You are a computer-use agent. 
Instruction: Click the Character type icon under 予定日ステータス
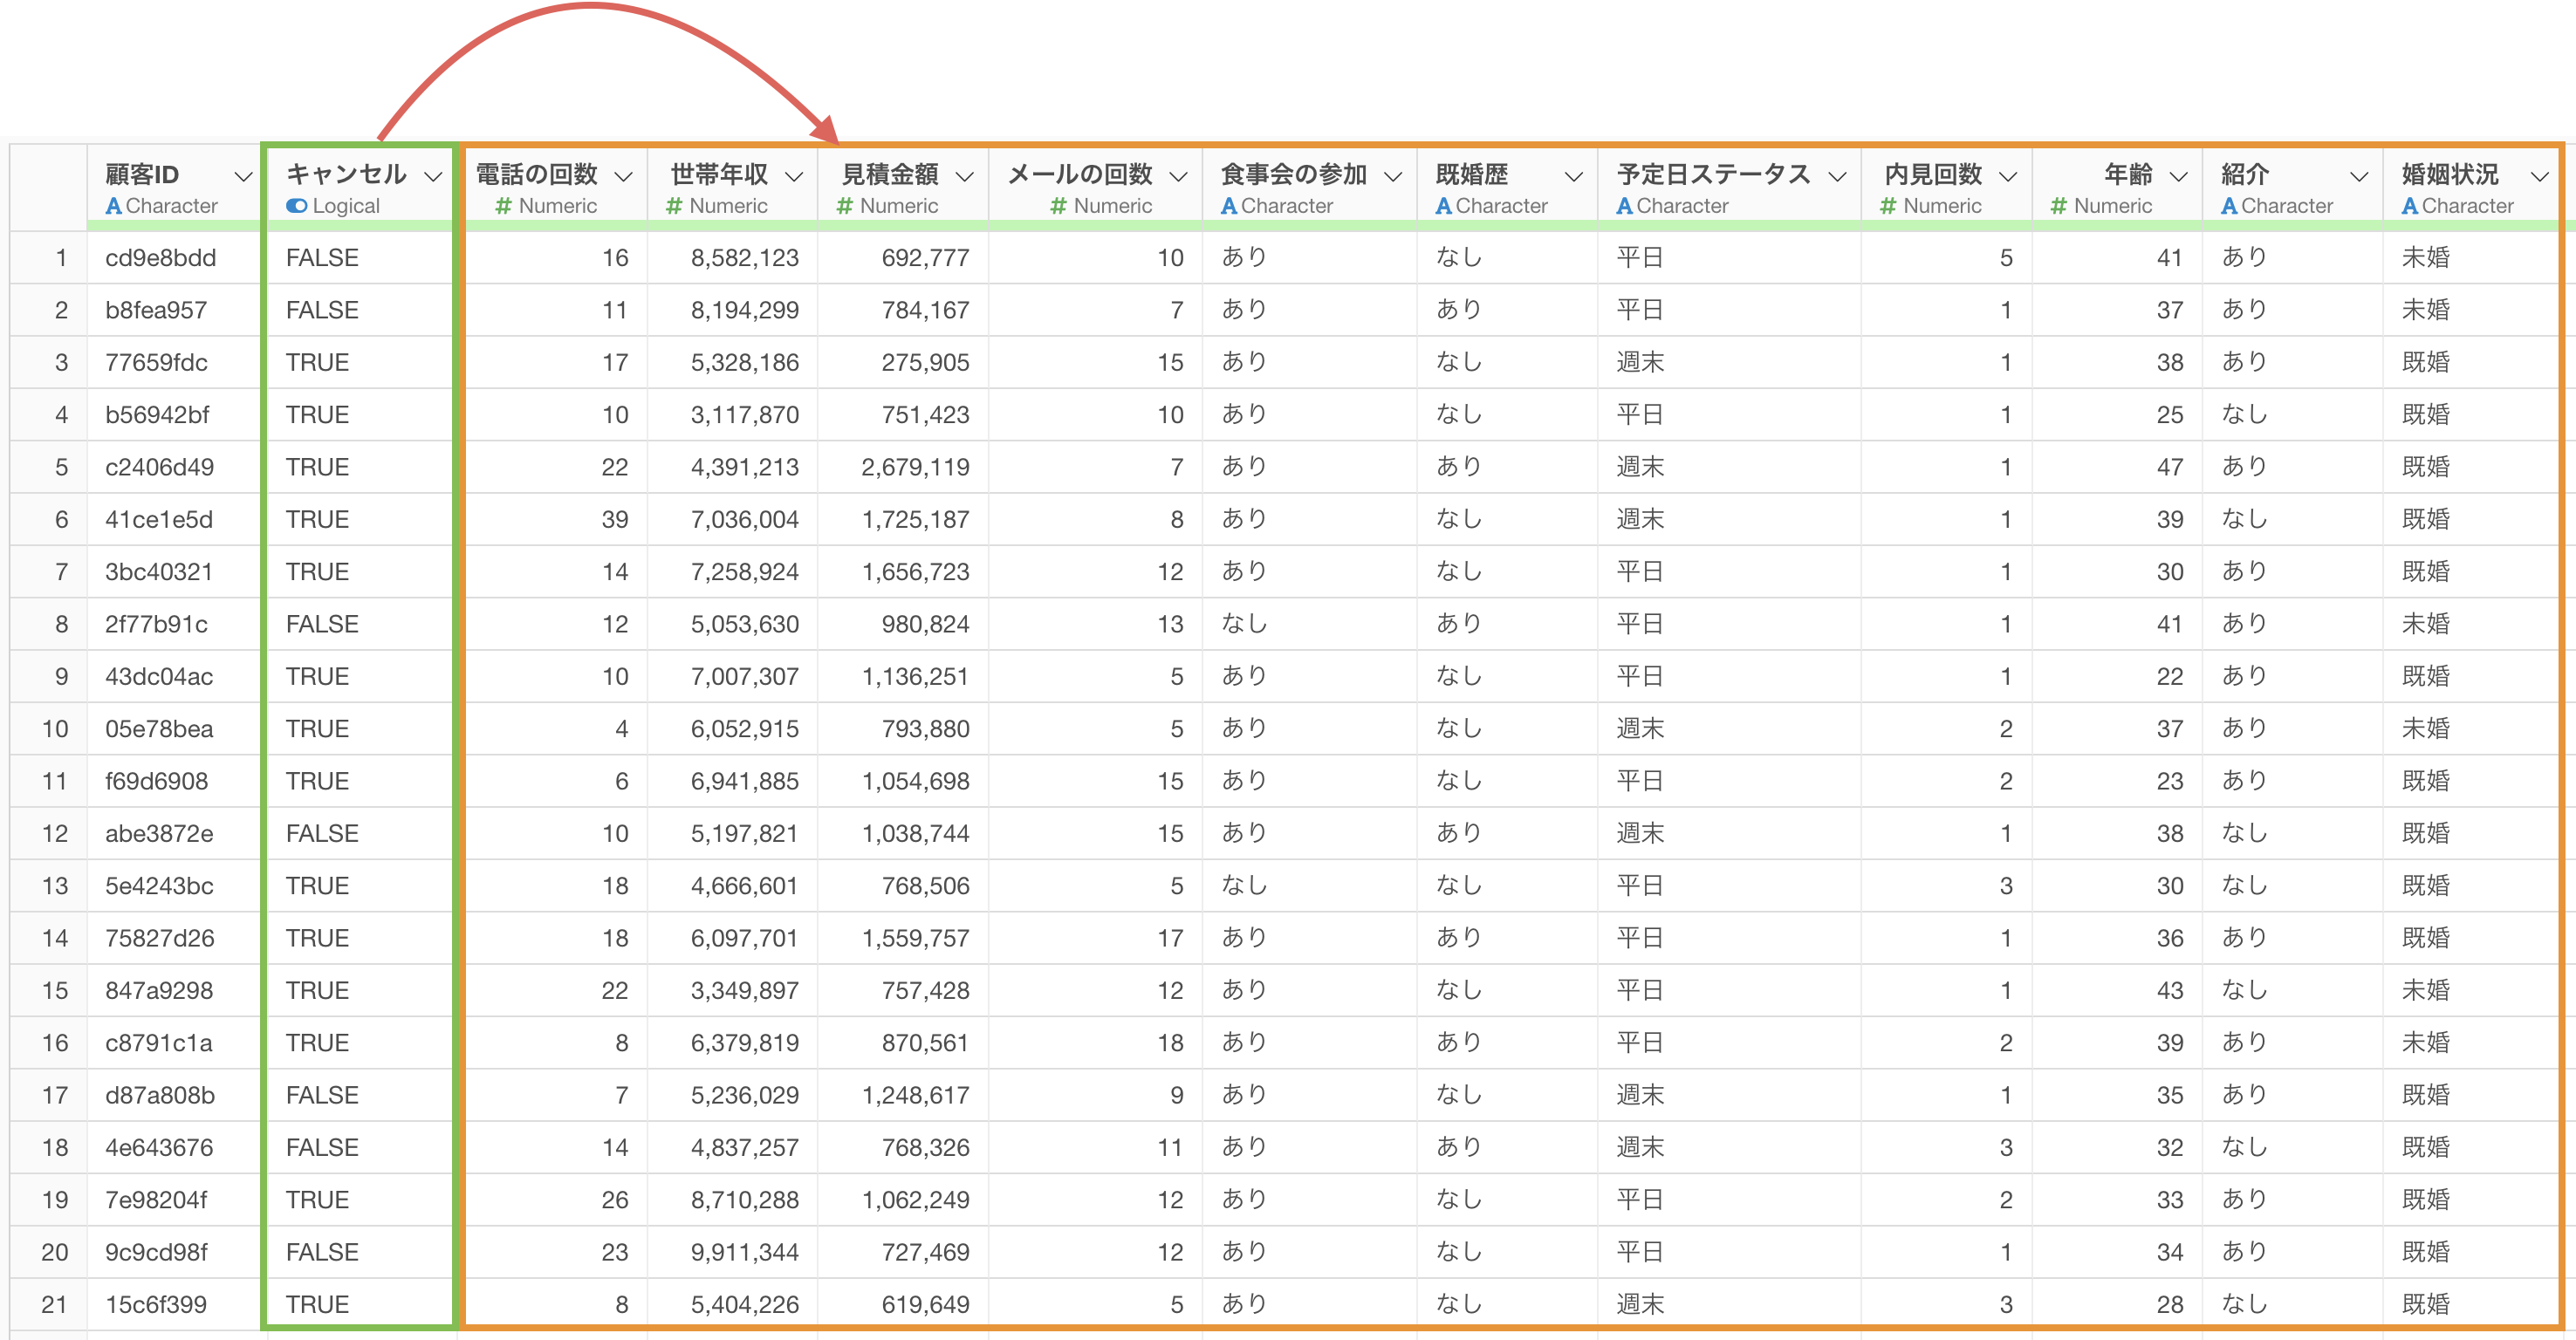point(1625,206)
